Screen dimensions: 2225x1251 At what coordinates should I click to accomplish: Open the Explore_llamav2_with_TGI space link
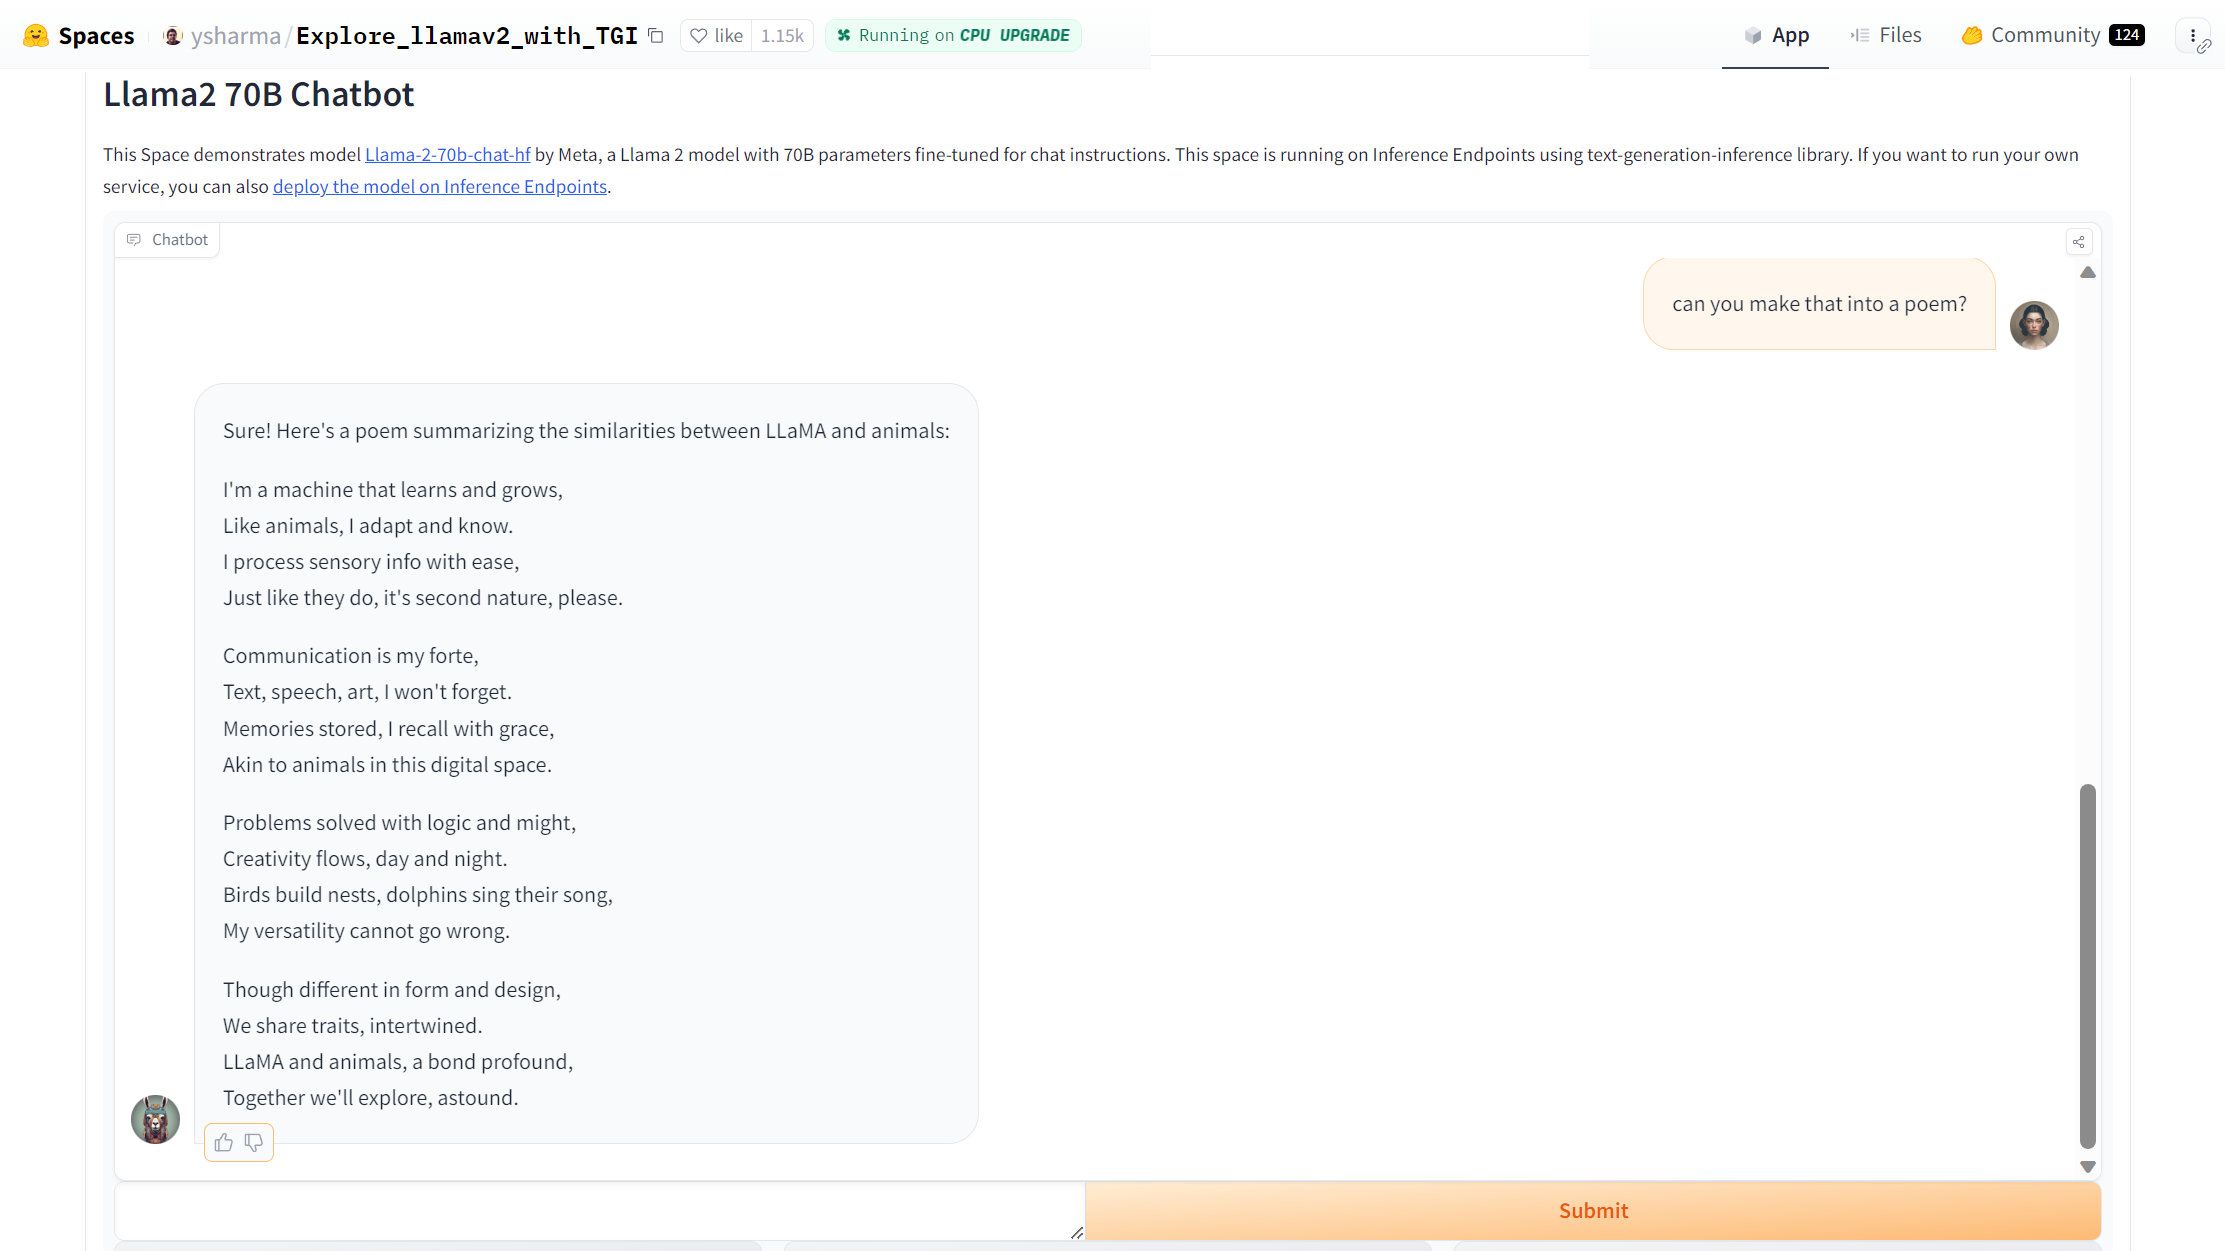(467, 35)
